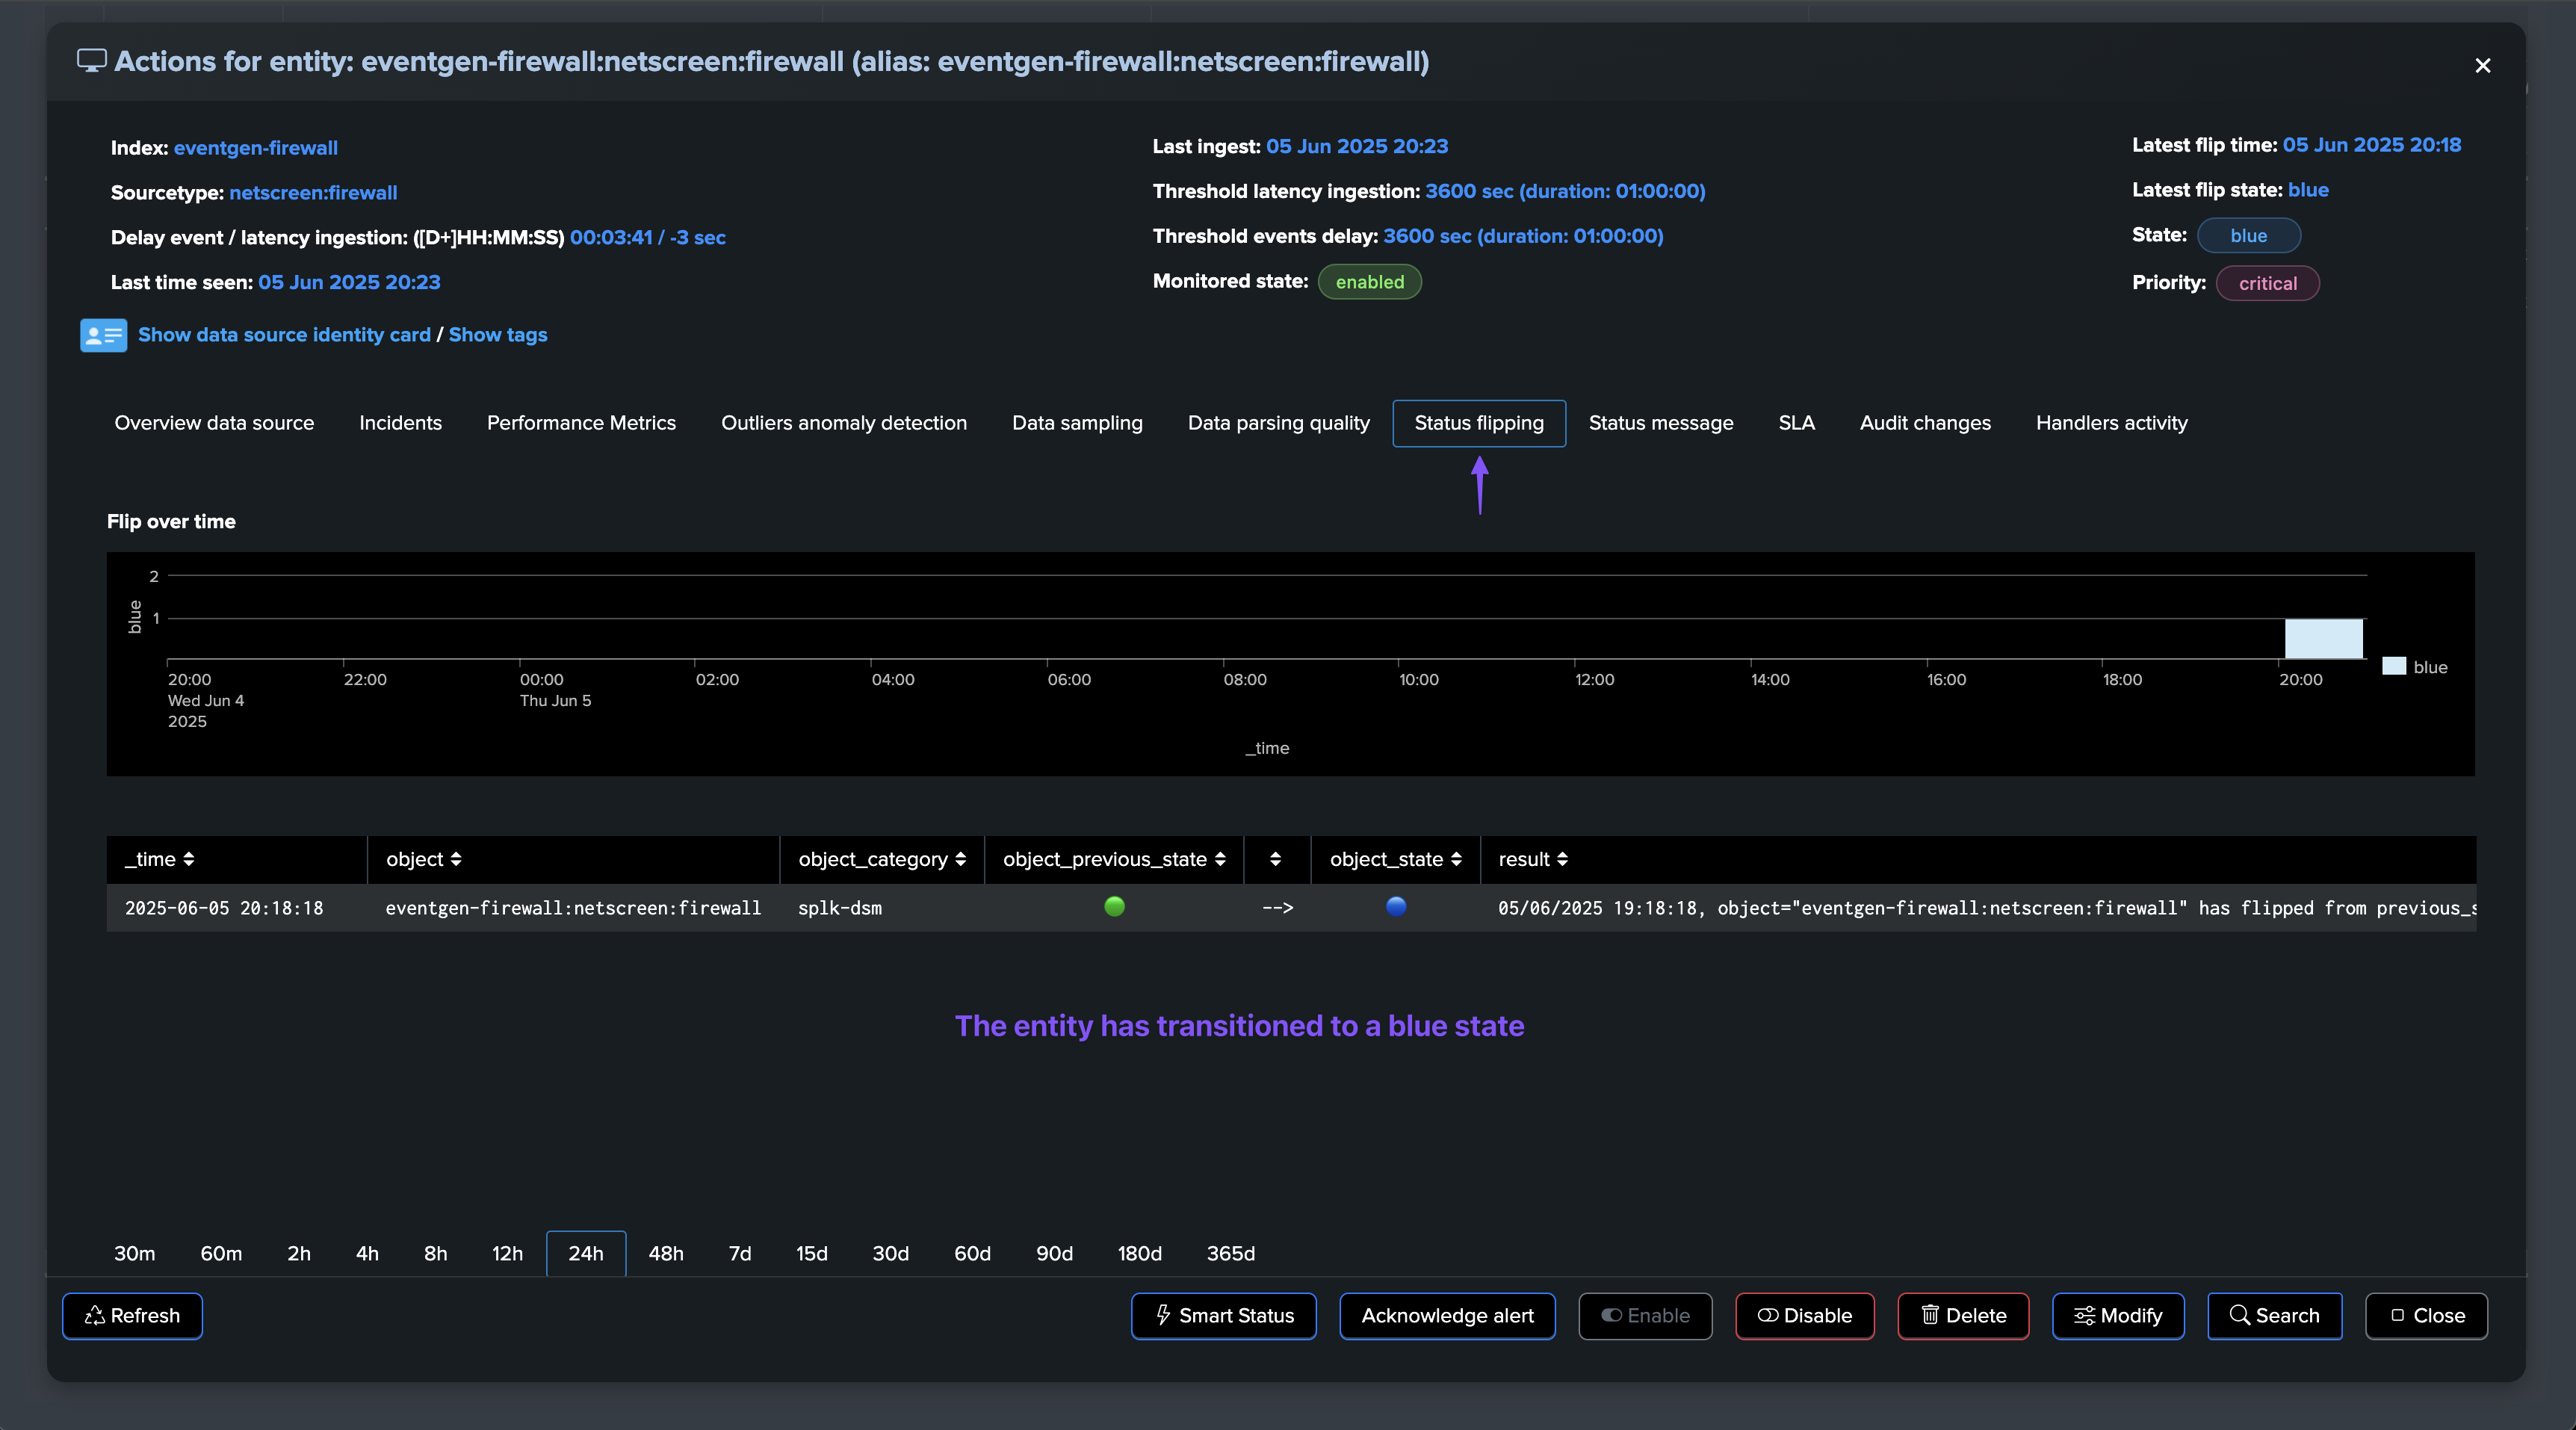Viewport: 2576px width, 1430px height.
Task: Toggle blue series in chart legend
Action: click(2415, 667)
